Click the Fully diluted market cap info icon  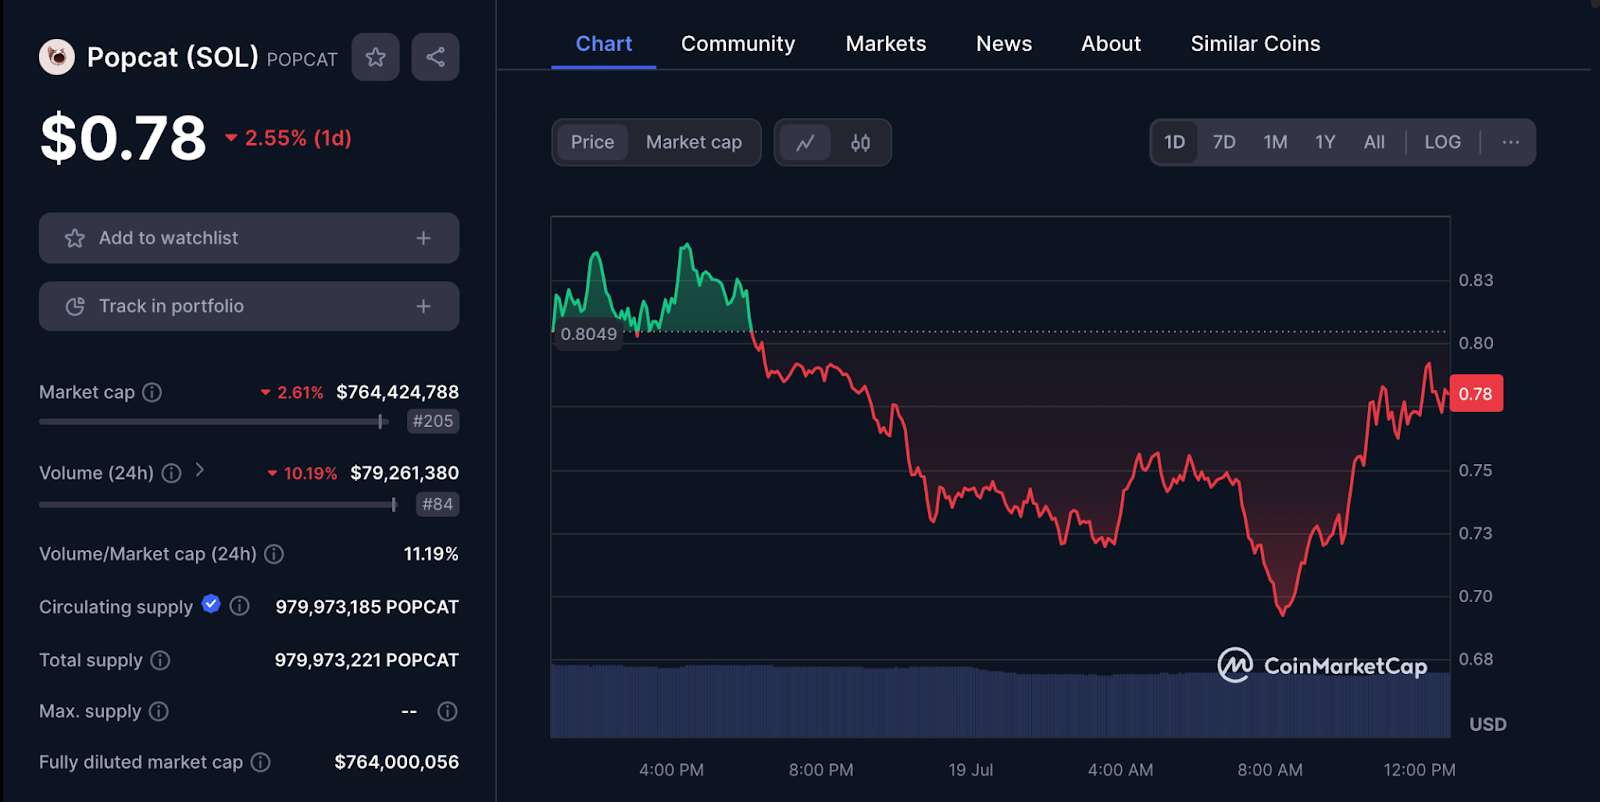click(261, 762)
